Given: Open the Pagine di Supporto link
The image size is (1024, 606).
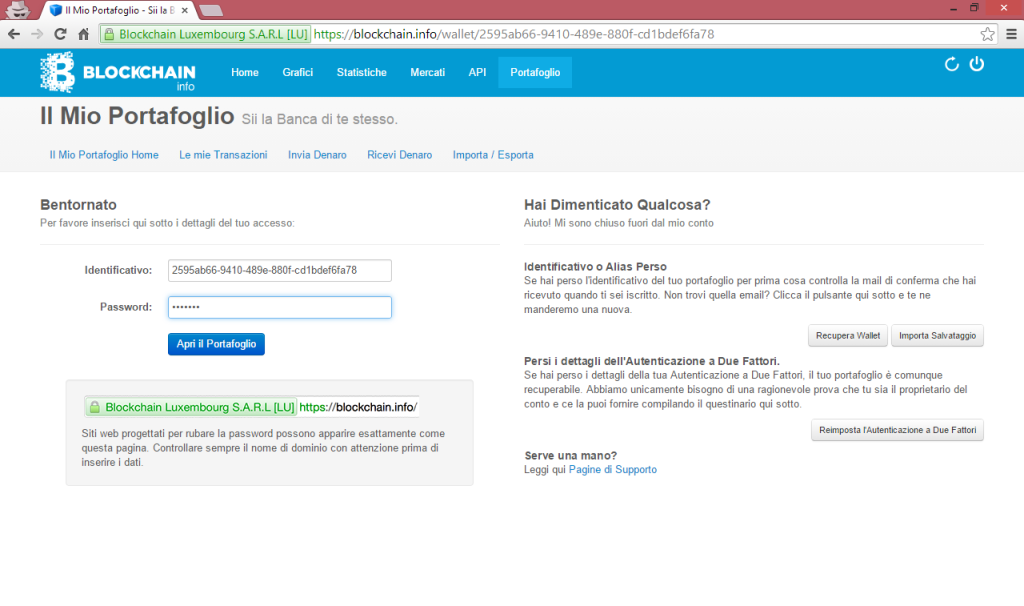Looking at the screenshot, I should point(613,470).
